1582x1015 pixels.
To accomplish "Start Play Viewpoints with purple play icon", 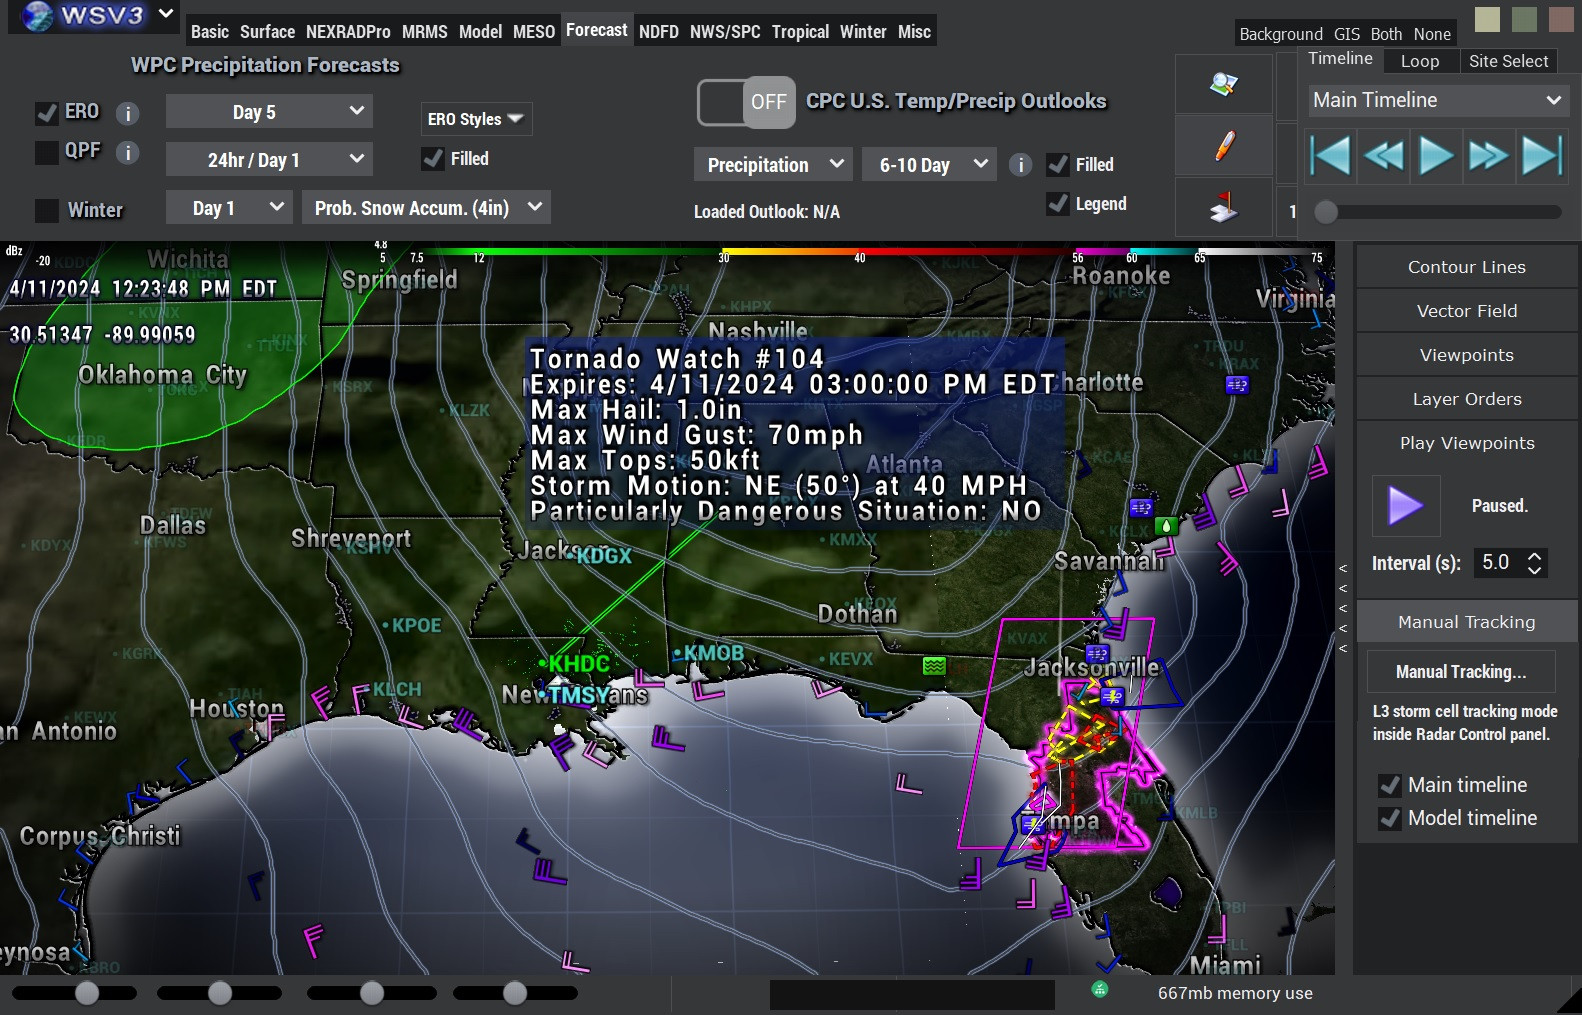I will pyautogui.click(x=1405, y=506).
